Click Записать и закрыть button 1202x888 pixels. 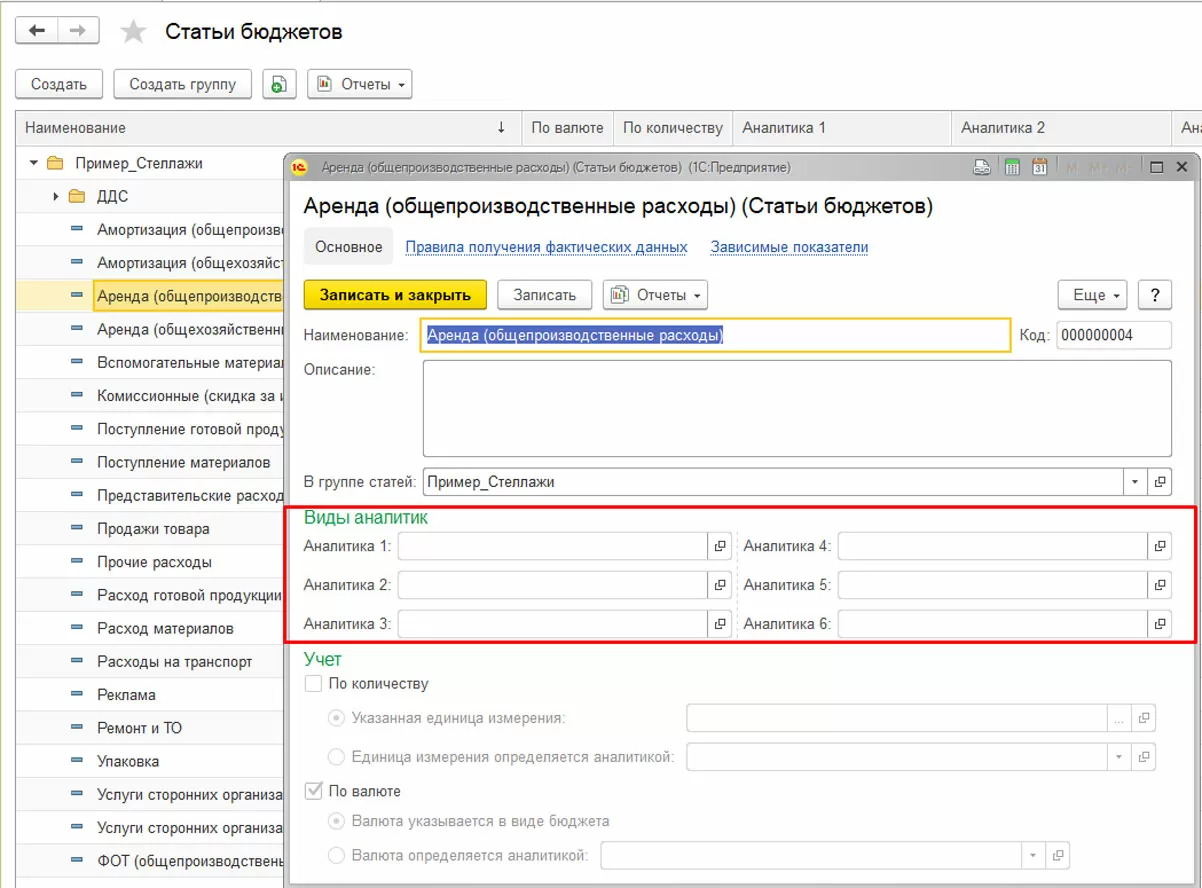pyautogui.click(x=395, y=295)
